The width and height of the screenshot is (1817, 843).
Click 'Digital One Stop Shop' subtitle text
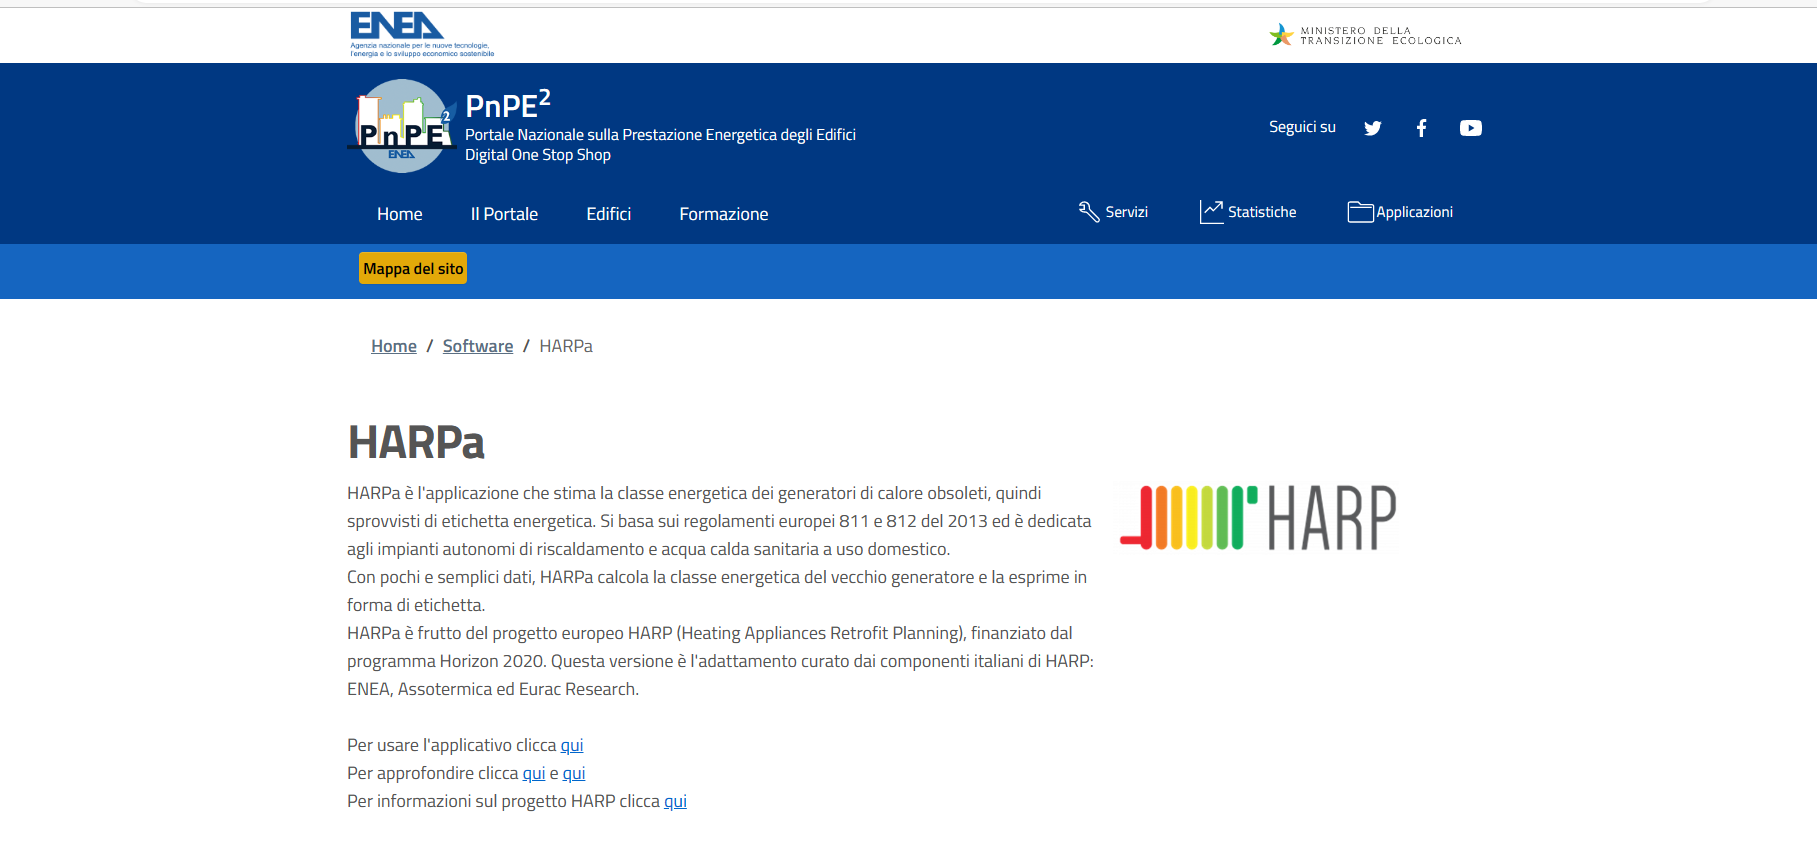coord(538,155)
